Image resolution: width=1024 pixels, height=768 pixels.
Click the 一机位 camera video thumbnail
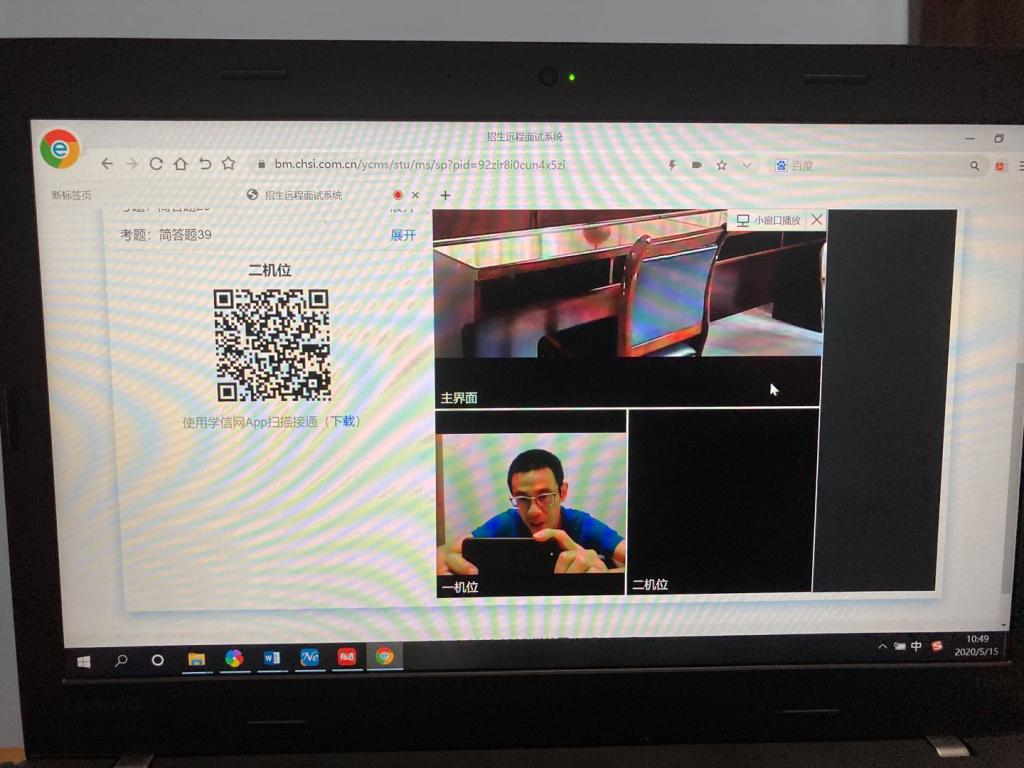pyautogui.click(x=531, y=505)
